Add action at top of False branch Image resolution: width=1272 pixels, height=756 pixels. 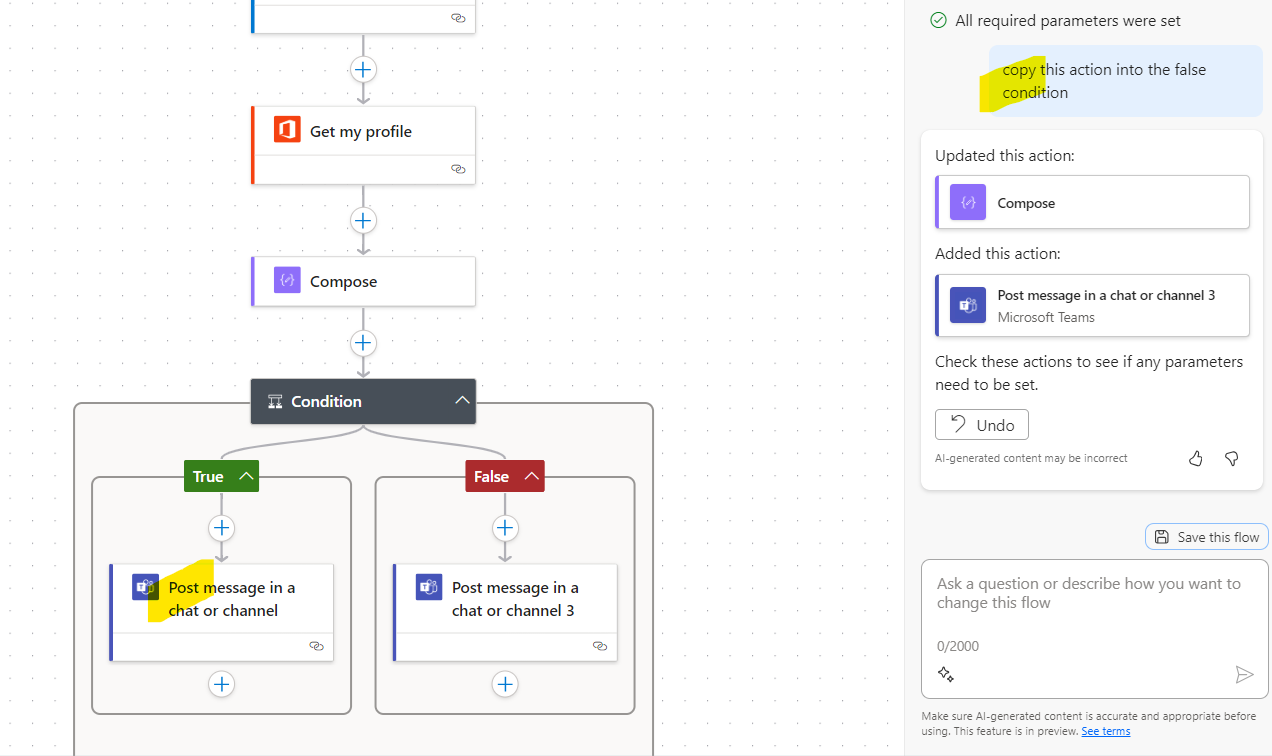[506, 528]
